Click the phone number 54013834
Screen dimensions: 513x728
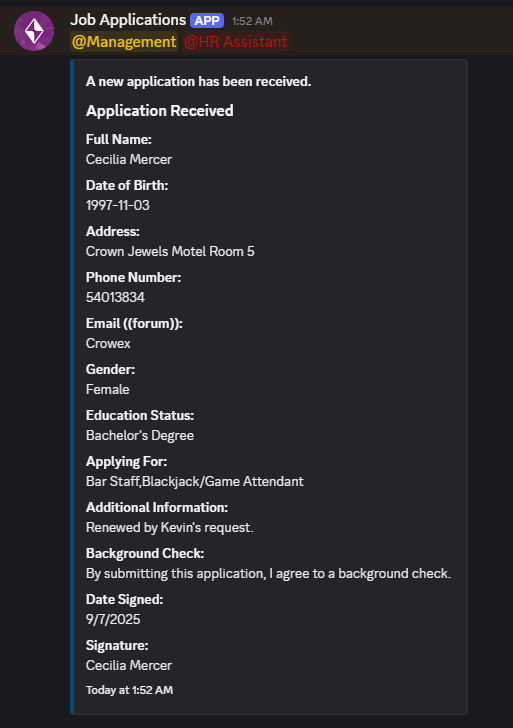click(x=115, y=297)
